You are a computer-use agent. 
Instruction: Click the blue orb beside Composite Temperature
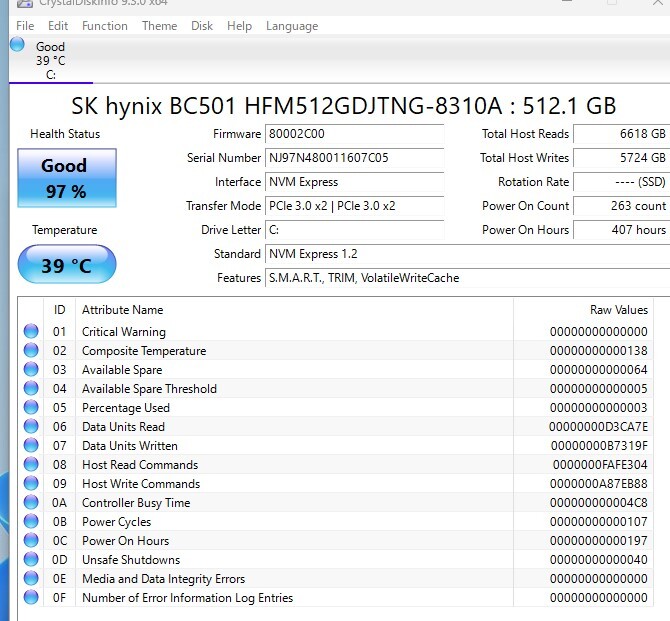pyautogui.click(x=31, y=351)
